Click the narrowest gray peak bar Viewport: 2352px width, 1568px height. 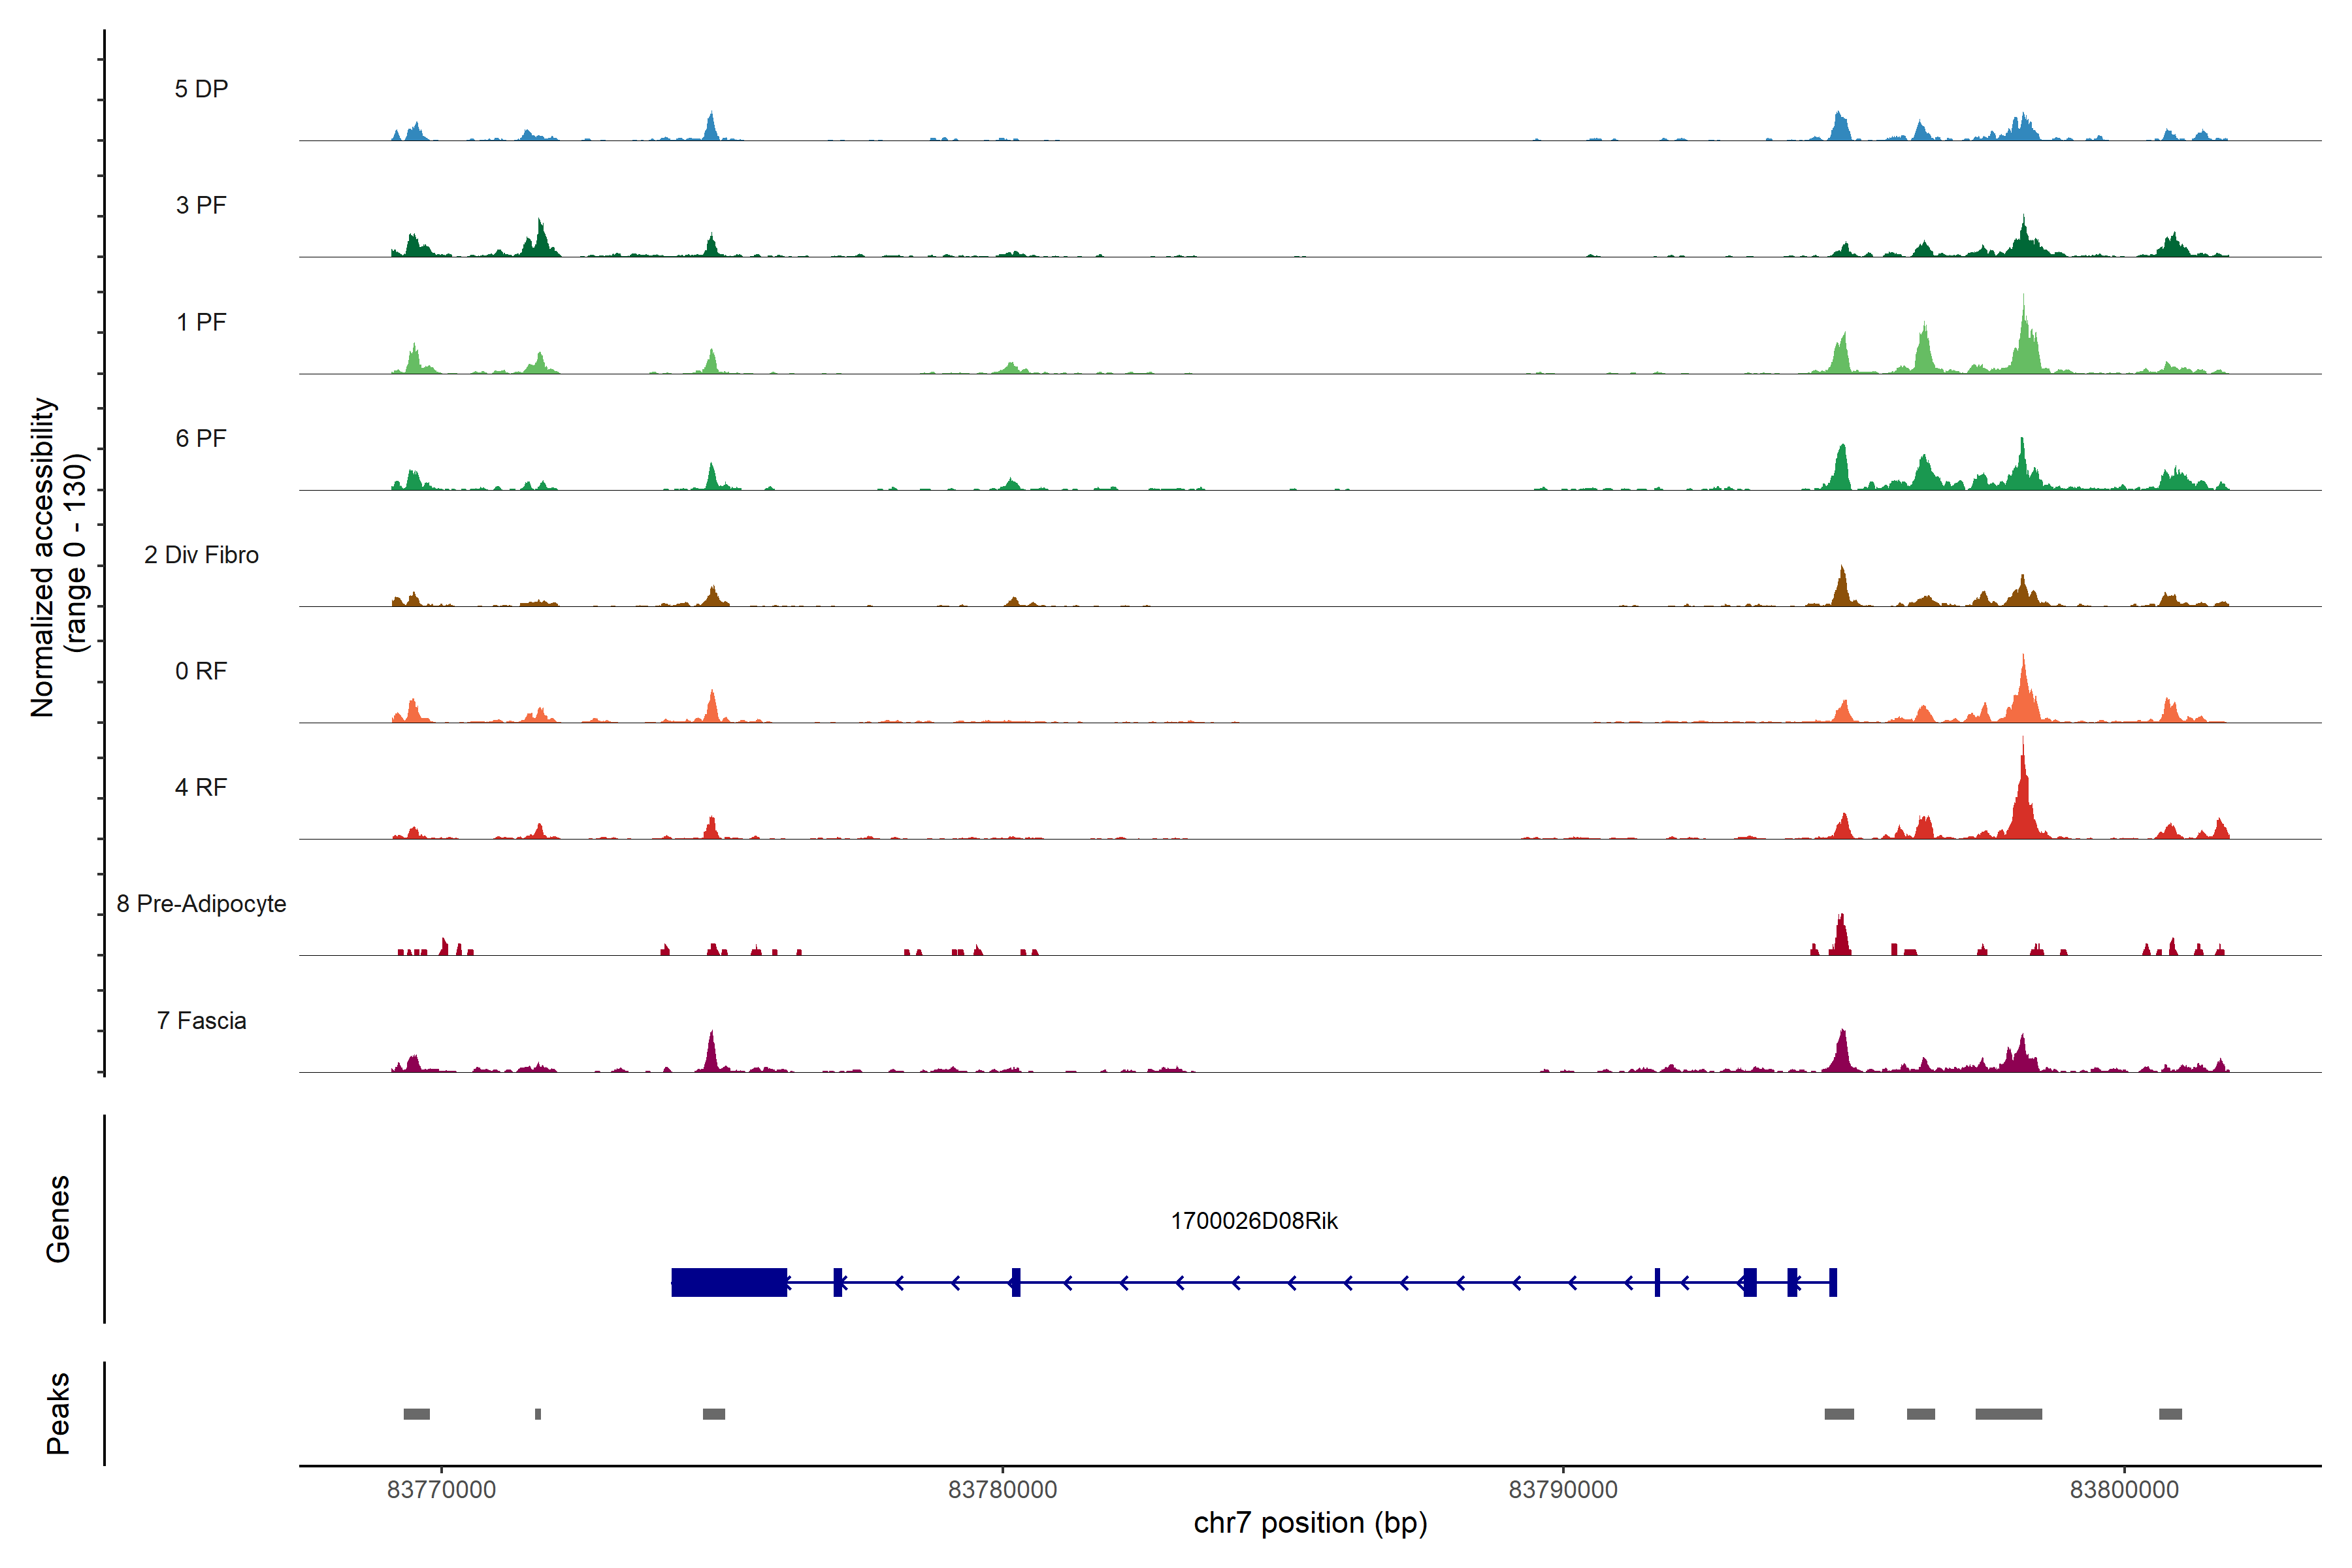pos(538,1414)
